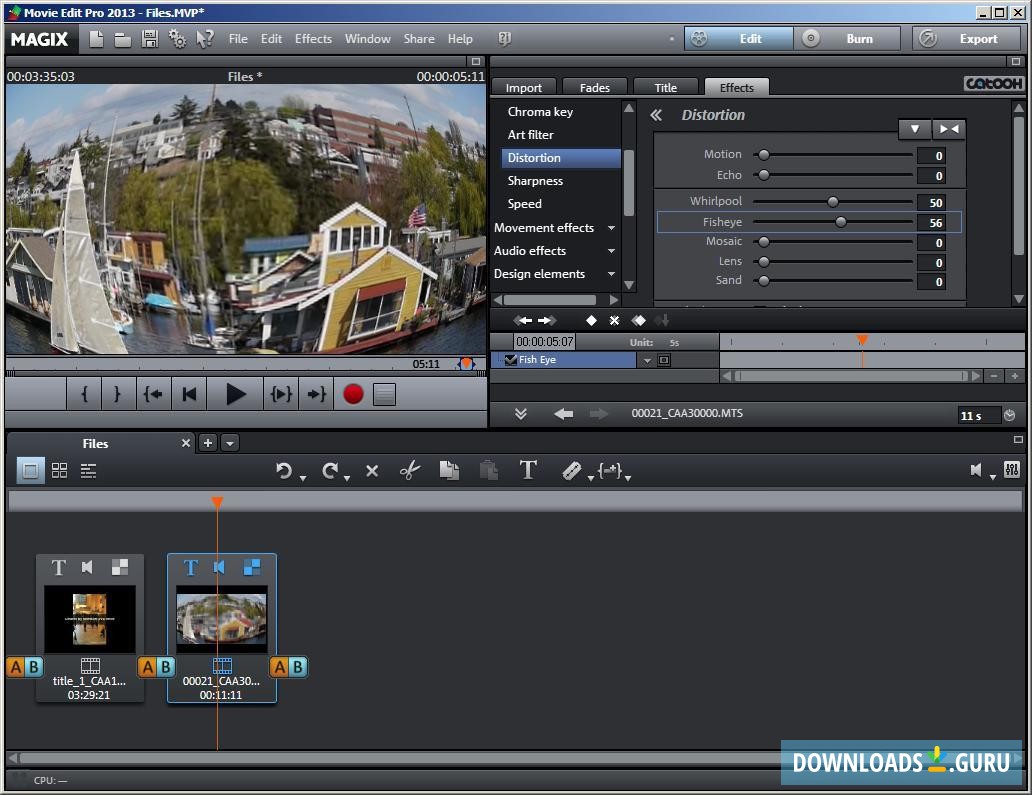Viewport: 1032px width, 795px height.
Task: Enable the Fish Eye effect checkbox
Action: pyautogui.click(x=510, y=359)
